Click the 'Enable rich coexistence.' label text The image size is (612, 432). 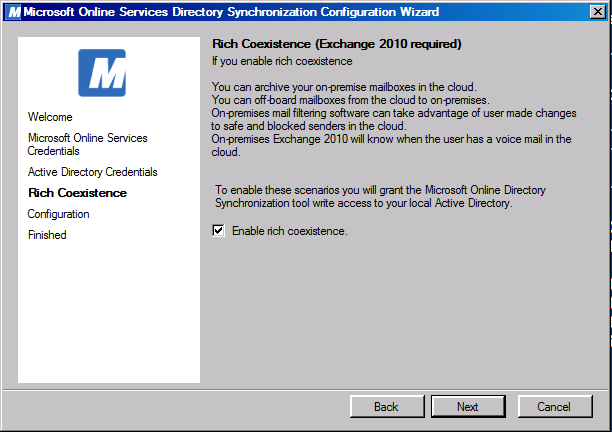click(x=290, y=231)
